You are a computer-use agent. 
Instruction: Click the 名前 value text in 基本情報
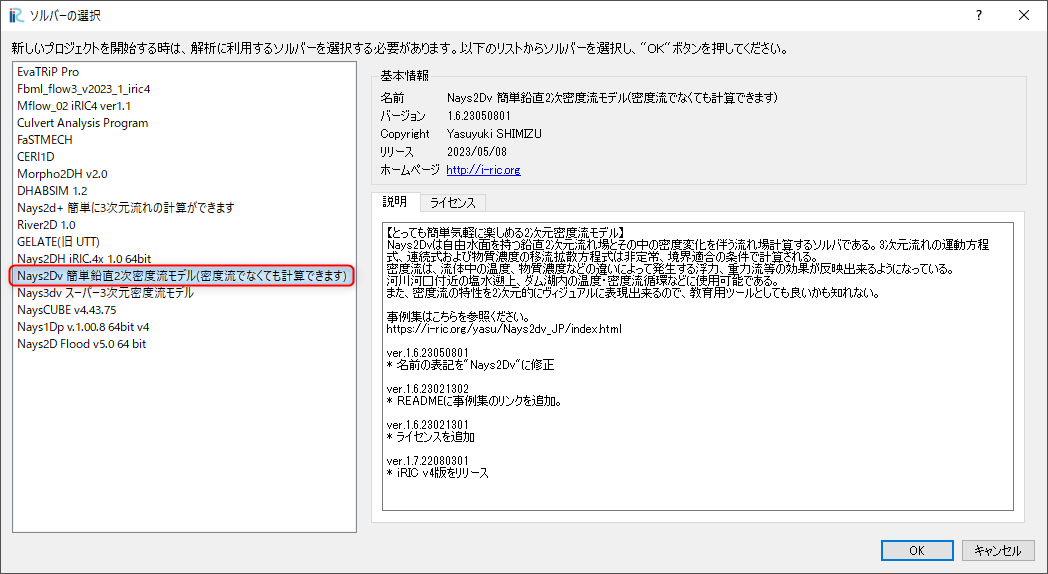pos(612,98)
